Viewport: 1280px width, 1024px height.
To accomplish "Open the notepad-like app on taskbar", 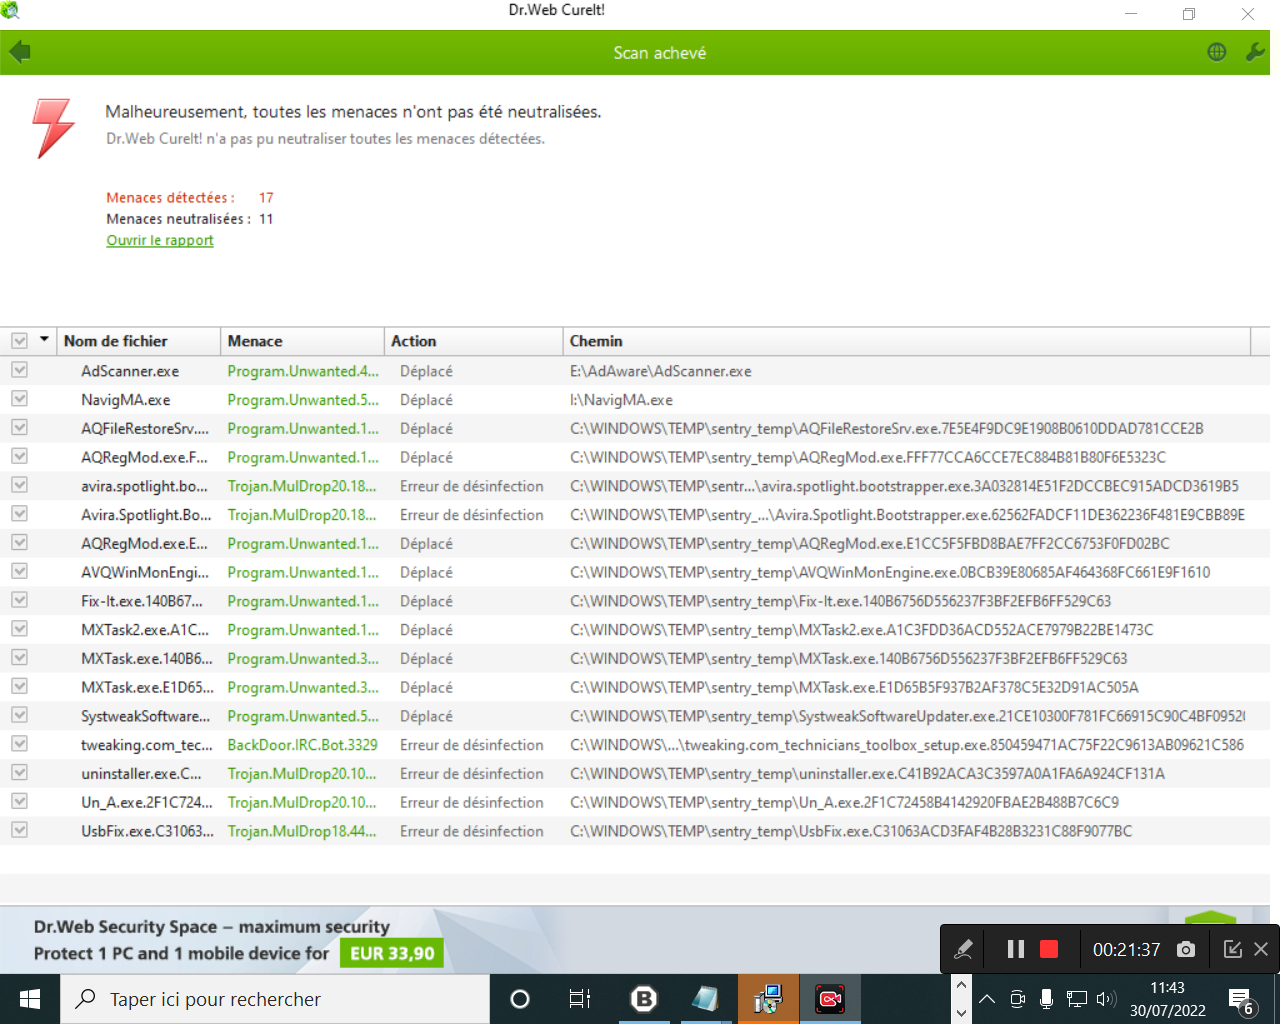I will click(x=706, y=999).
